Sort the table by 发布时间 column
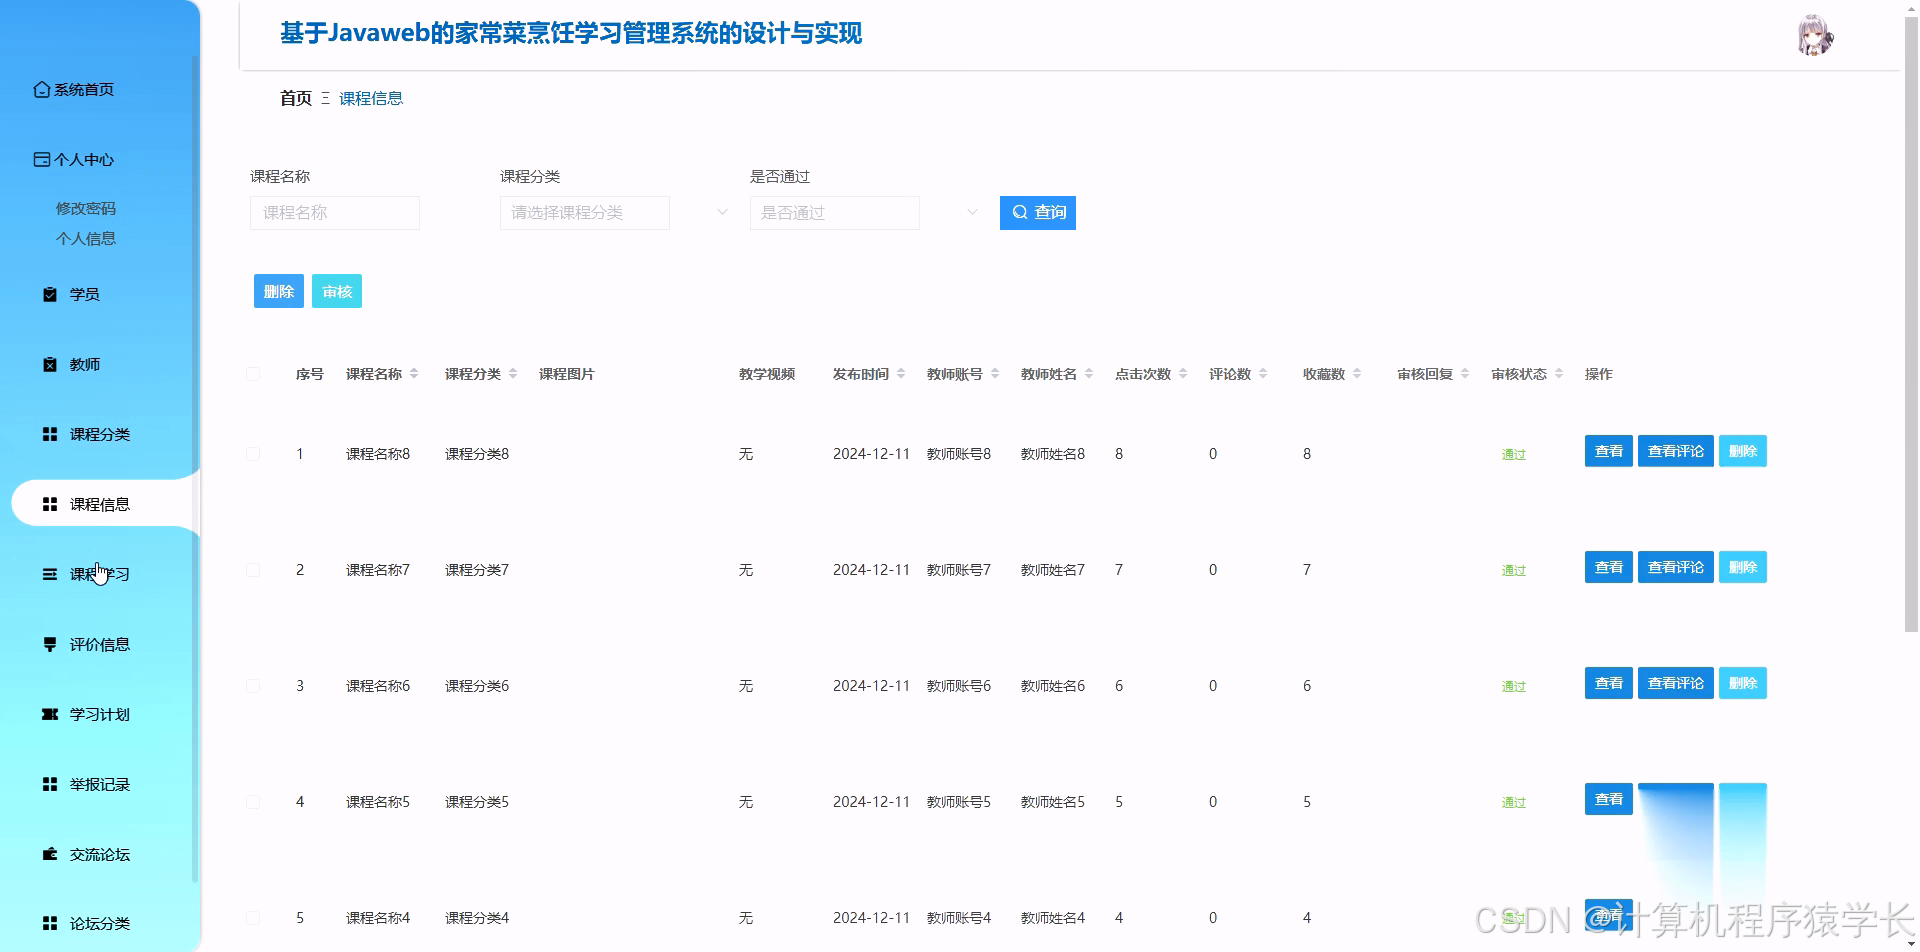 tap(900, 373)
